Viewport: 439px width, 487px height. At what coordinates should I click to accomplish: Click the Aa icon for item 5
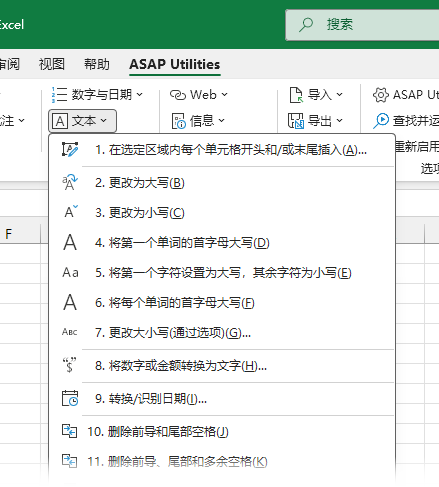[x=70, y=273]
